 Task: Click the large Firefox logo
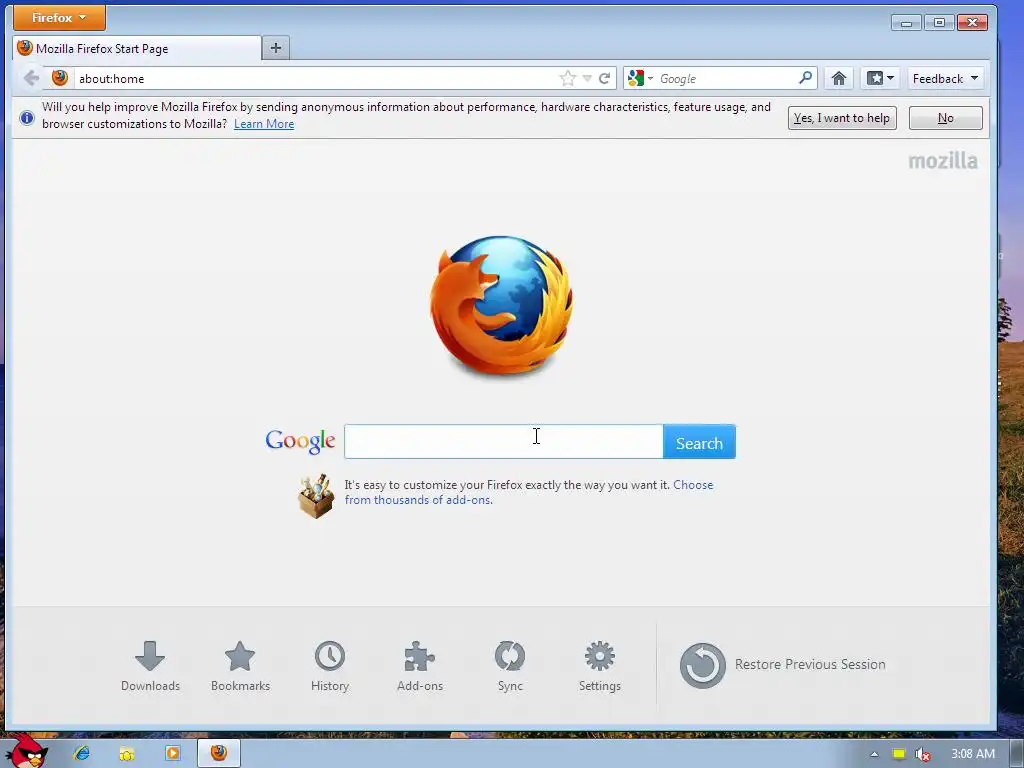(502, 306)
